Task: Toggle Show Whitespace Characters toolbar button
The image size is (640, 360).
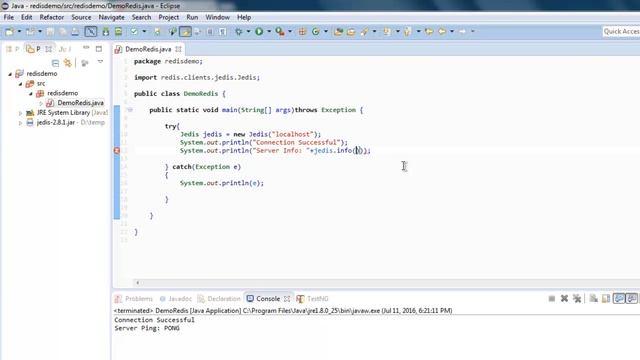Action: (x=222, y=31)
